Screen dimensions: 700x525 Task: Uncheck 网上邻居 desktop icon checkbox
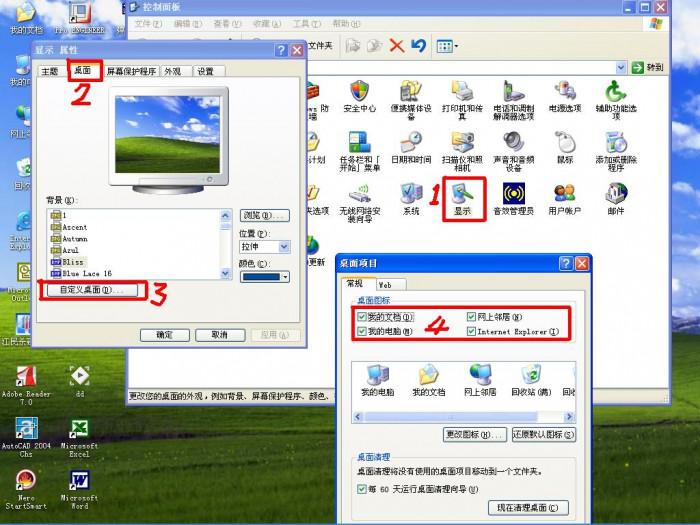[x=471, y=317]
